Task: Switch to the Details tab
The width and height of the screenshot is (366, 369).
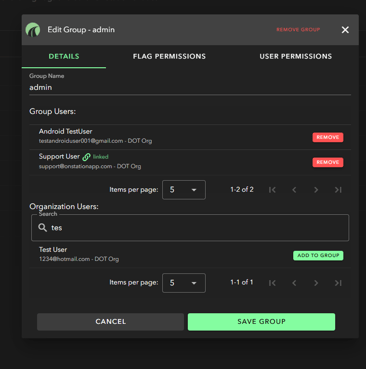Action: pos(64,56)
